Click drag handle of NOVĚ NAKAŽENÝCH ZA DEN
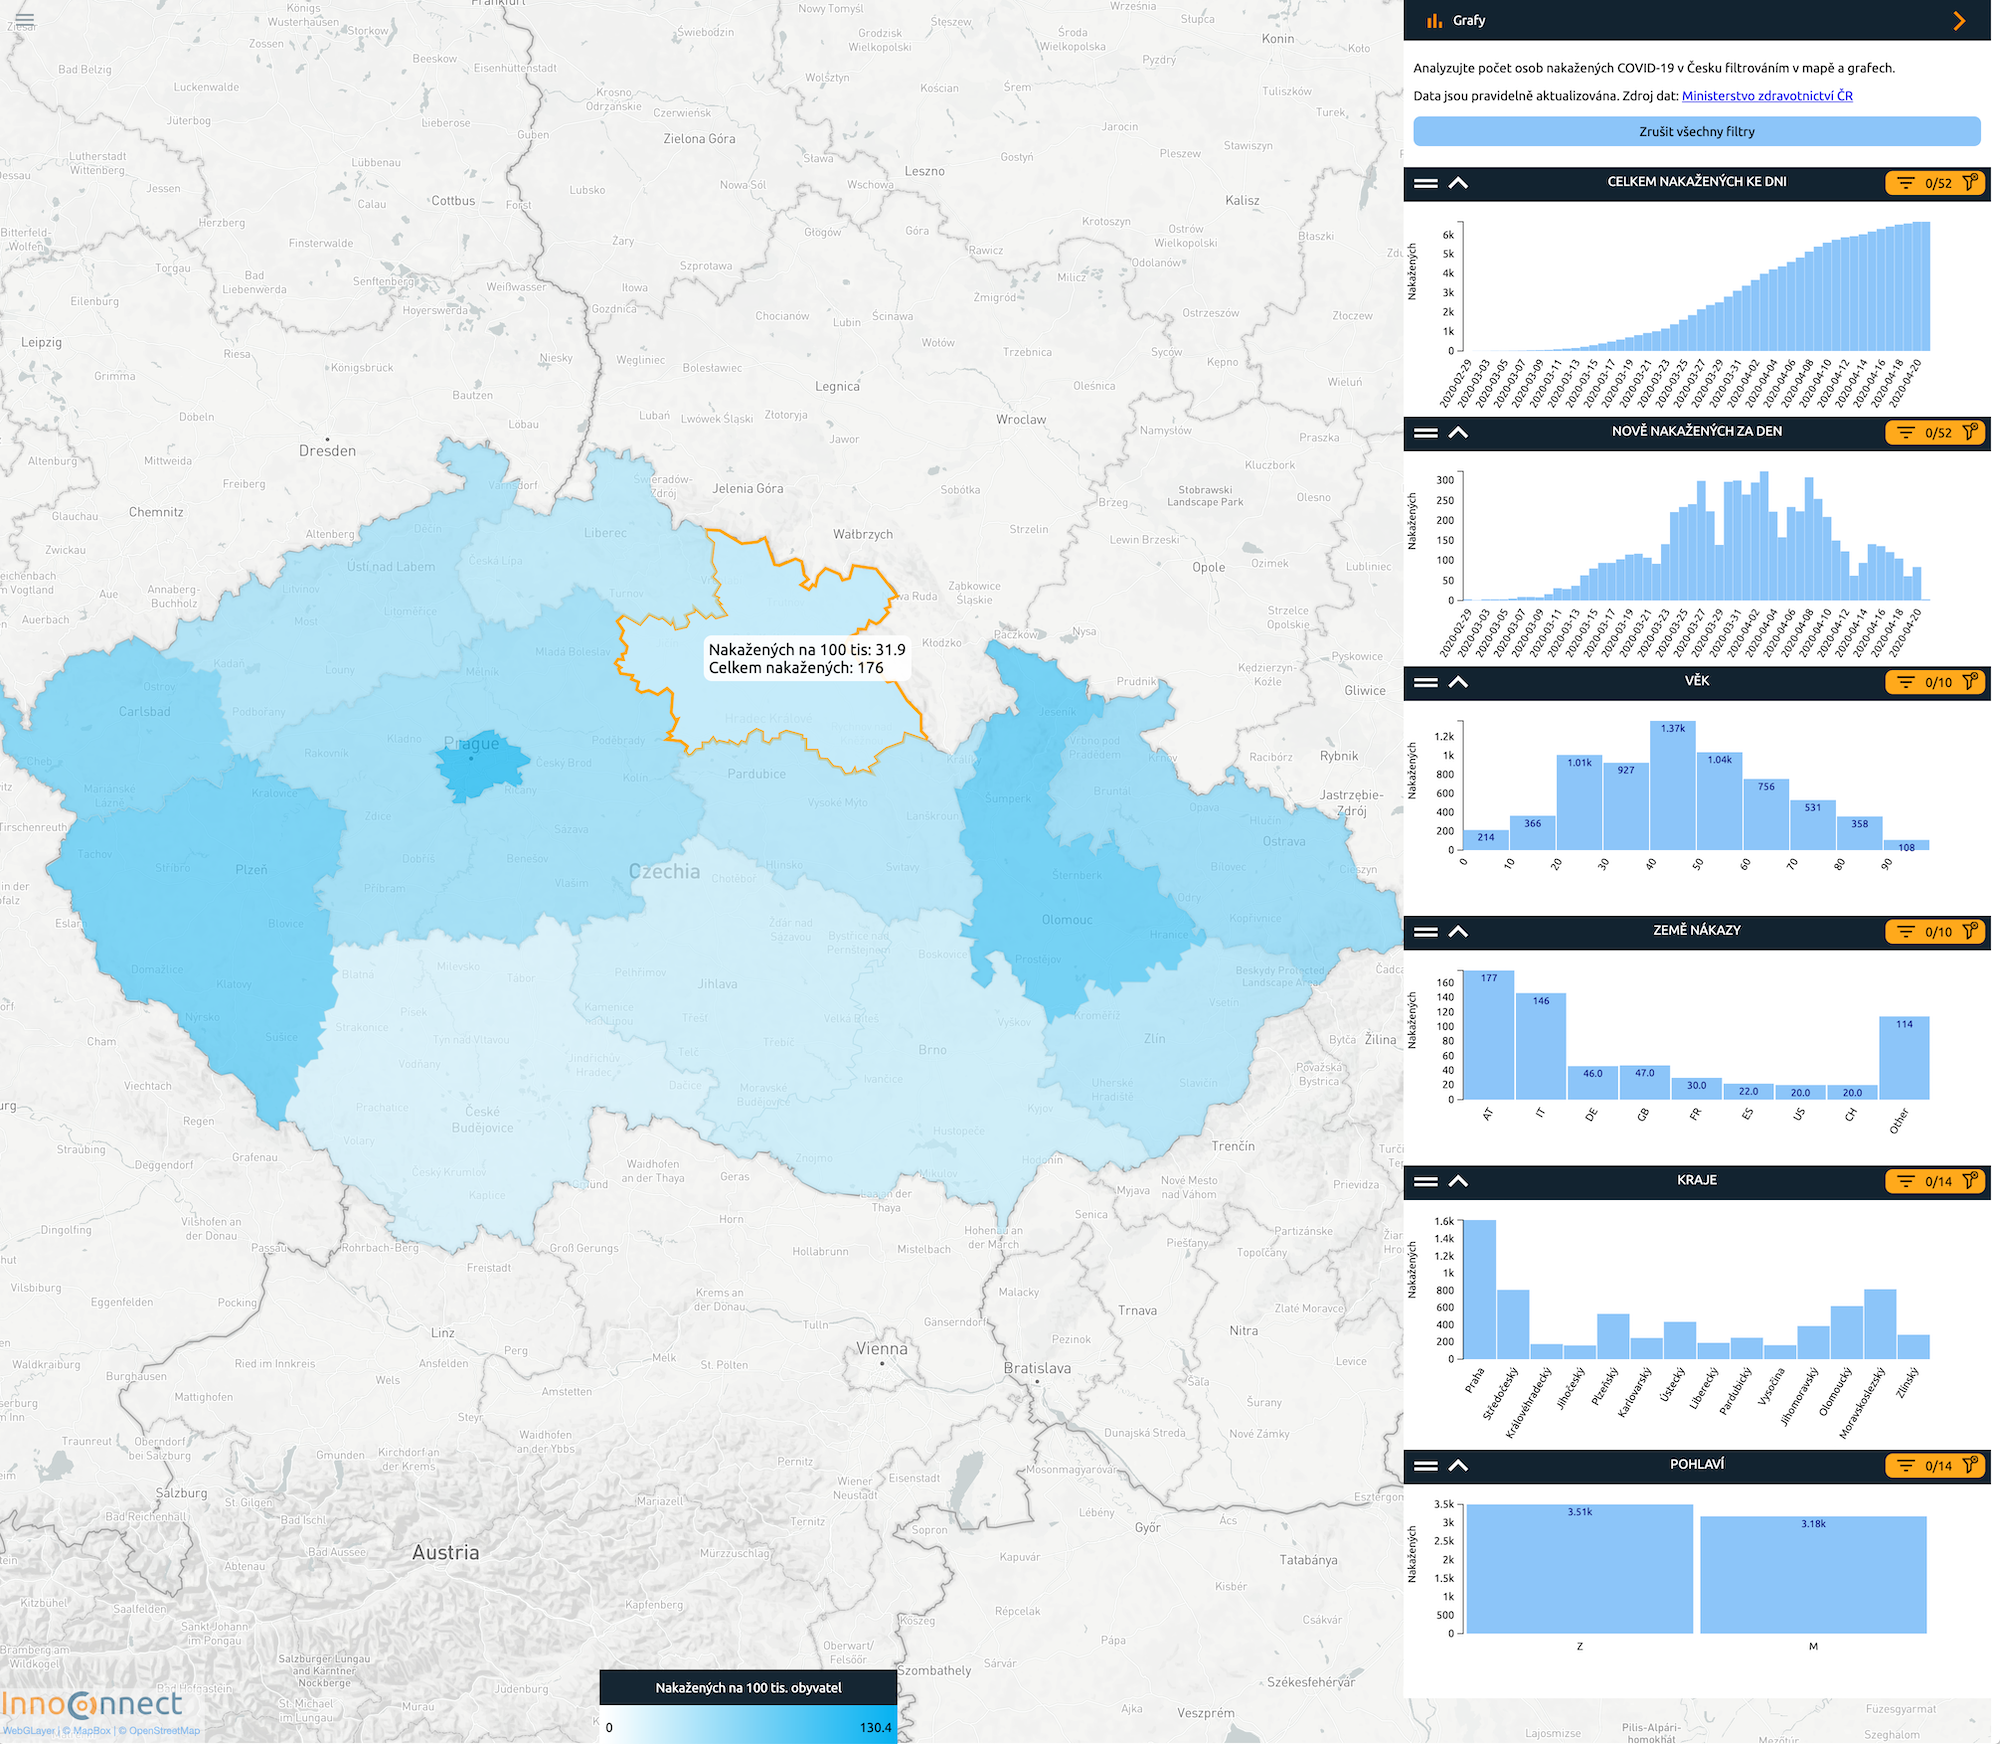The height and width of the screenshot is (1744, 2000). pyautogui.click(x=1426, y=433)
